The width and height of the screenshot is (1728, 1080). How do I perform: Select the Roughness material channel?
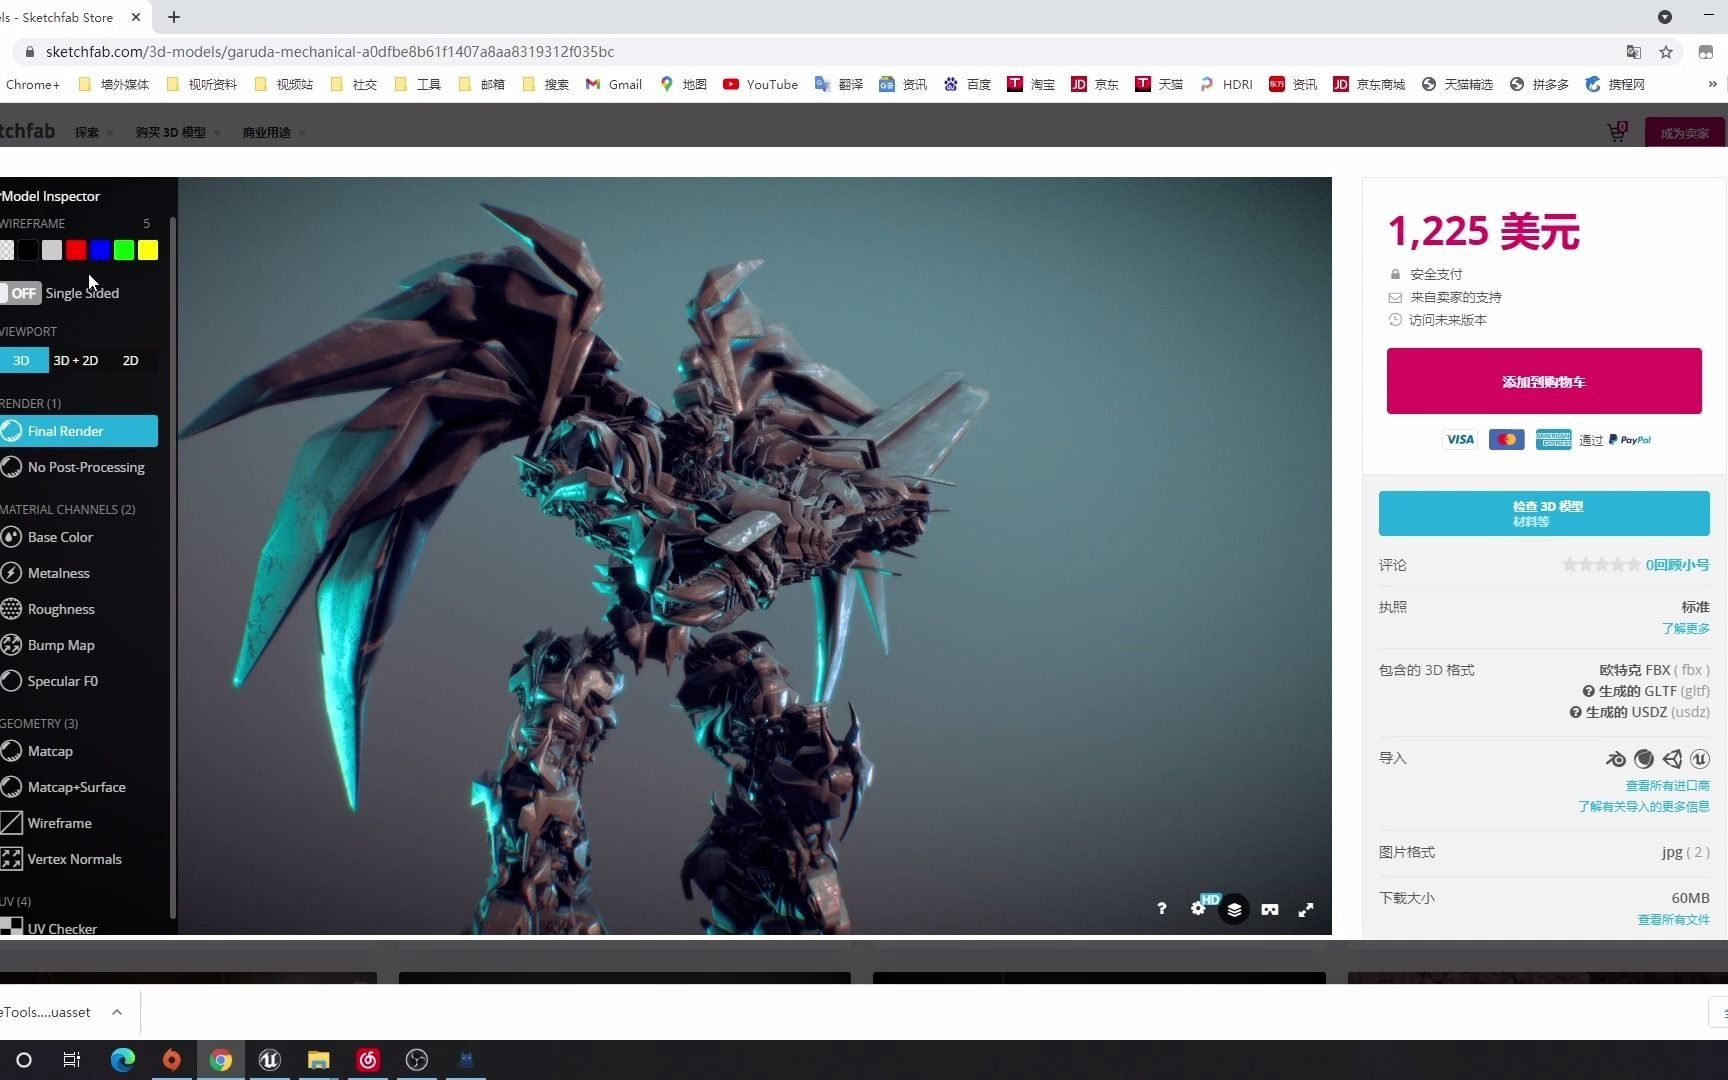[x=61, y=609]
